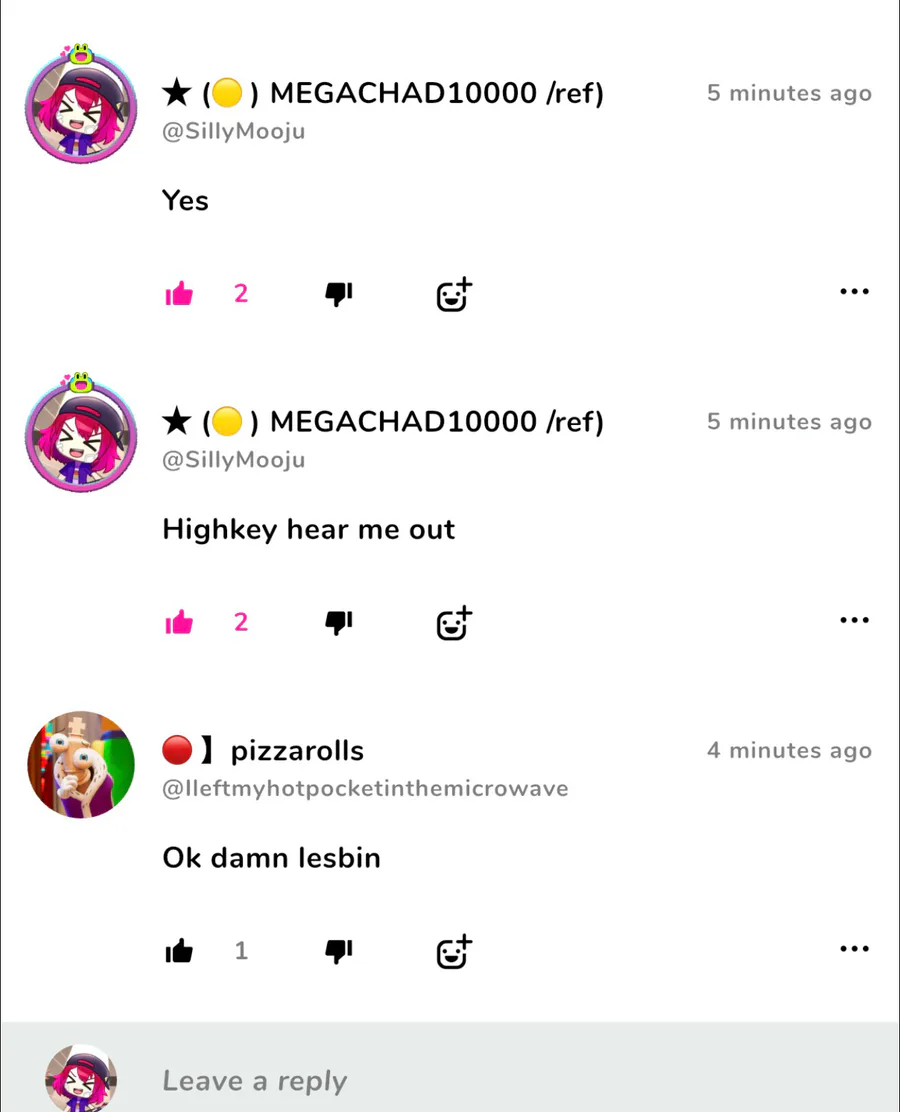Dislike the "Highkey hear me out" comment

(x=339, y=623)
